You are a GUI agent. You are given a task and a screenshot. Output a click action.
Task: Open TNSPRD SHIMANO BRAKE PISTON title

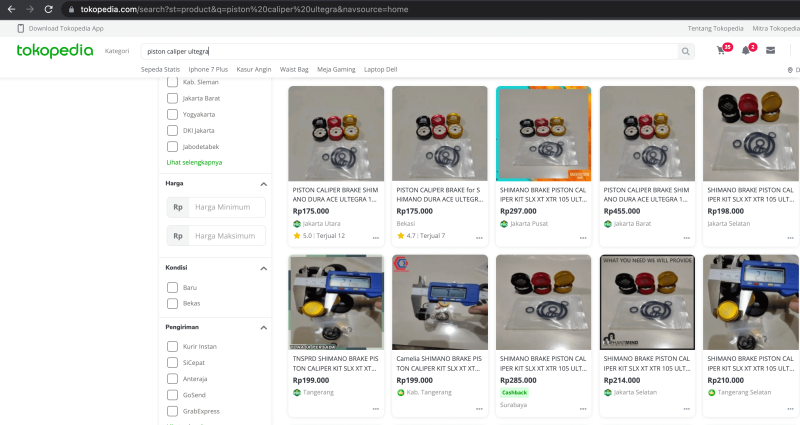336,363
